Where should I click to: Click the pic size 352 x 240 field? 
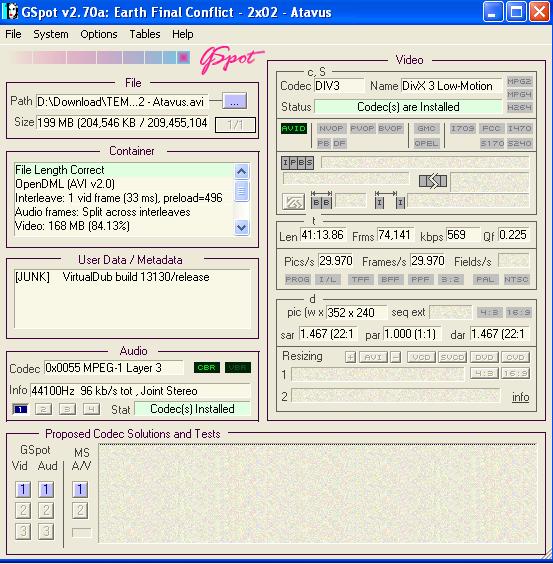tap(356, 313)
